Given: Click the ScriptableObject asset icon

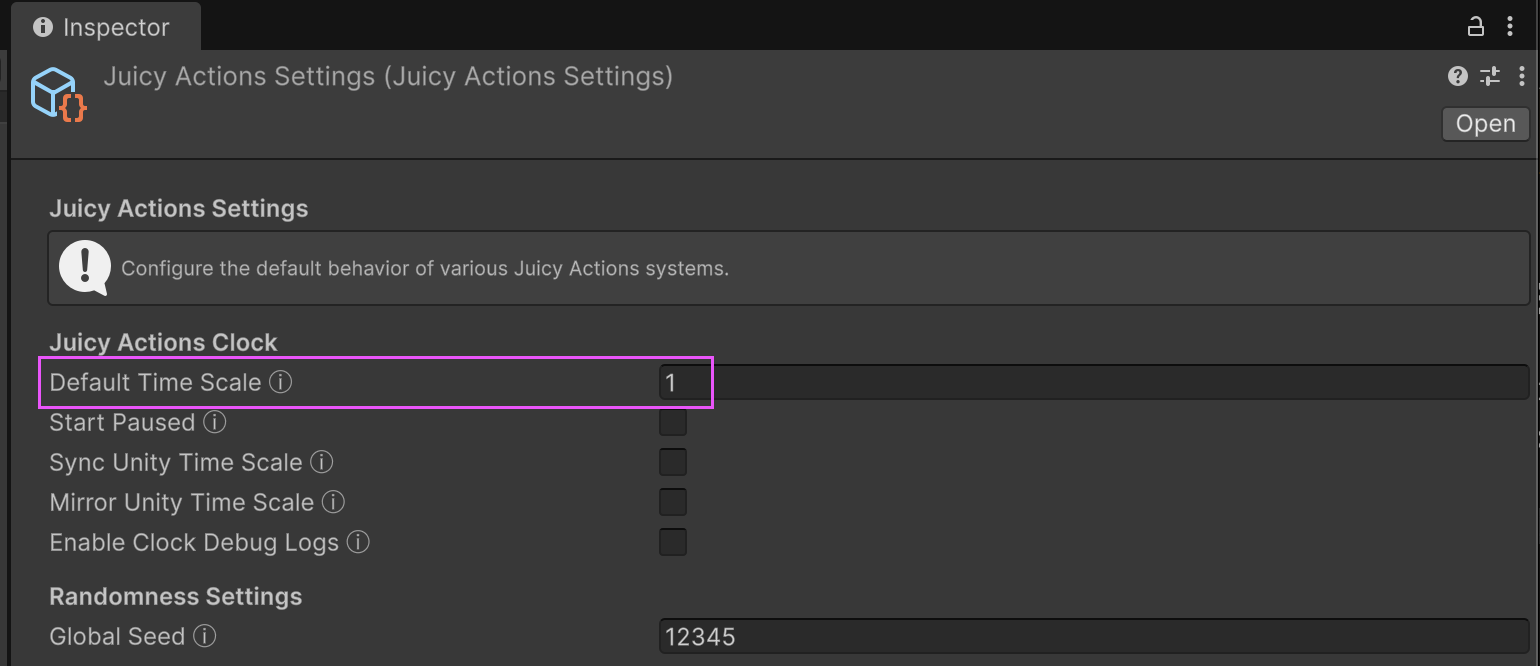Looking at the screenshot, I should [x=58, y=94].
